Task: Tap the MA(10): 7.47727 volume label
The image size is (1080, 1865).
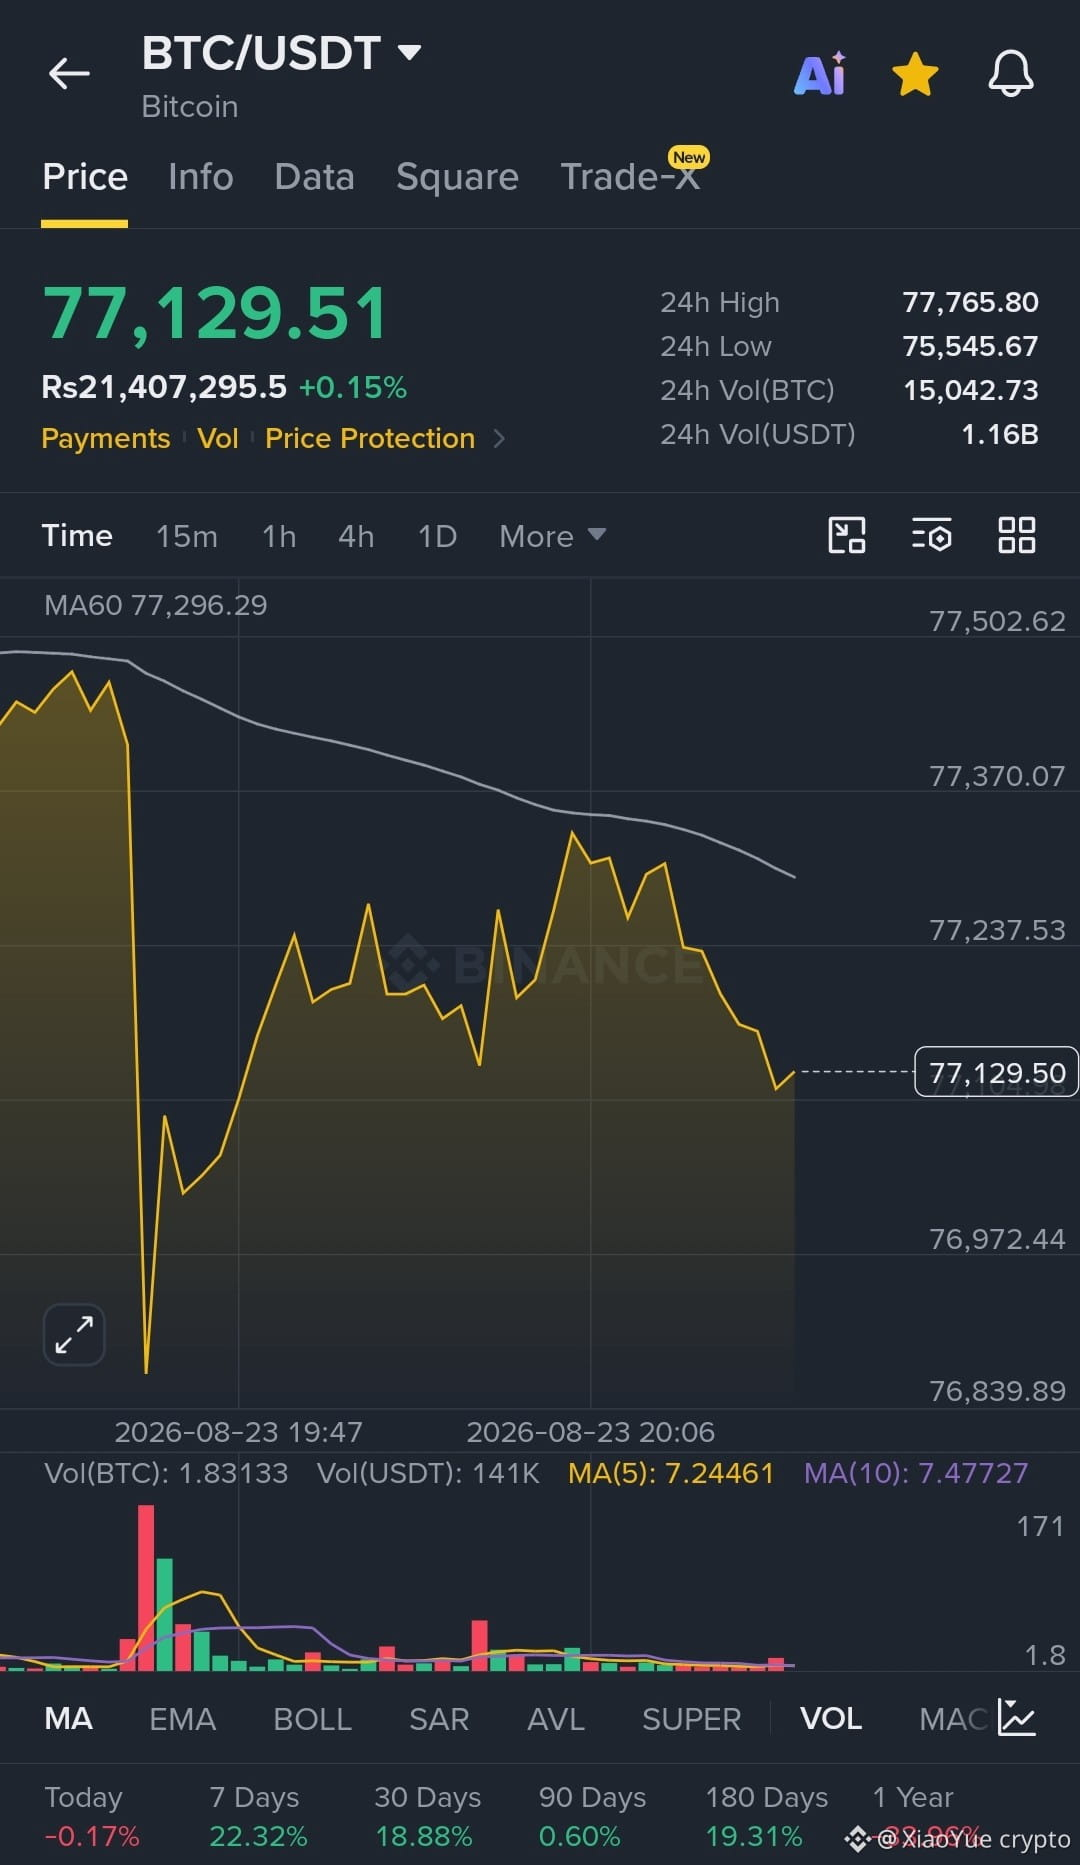Action: click(916, 1473)
